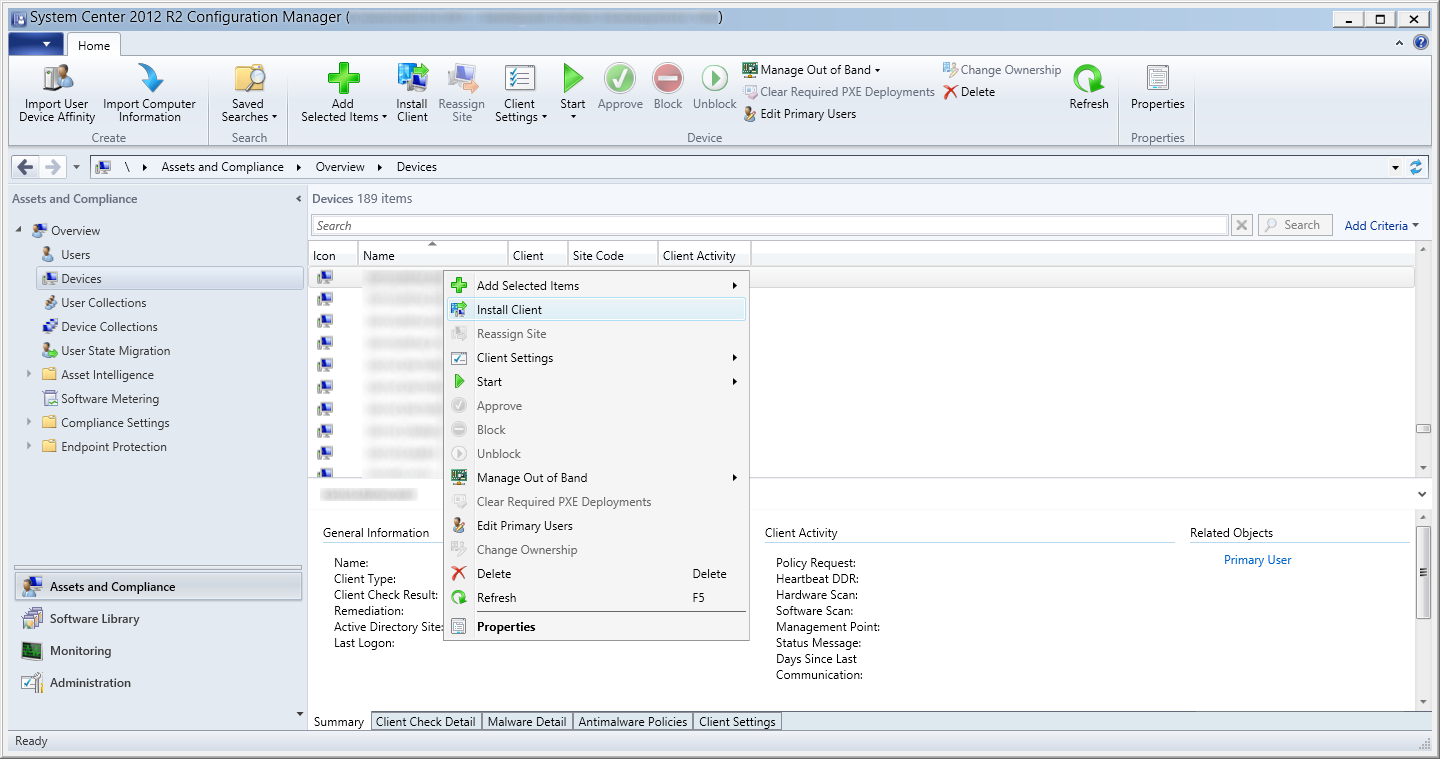Select Properties from the context menu
The width and height of the screenshot is (1440, 759).
(x=506, y=627)
